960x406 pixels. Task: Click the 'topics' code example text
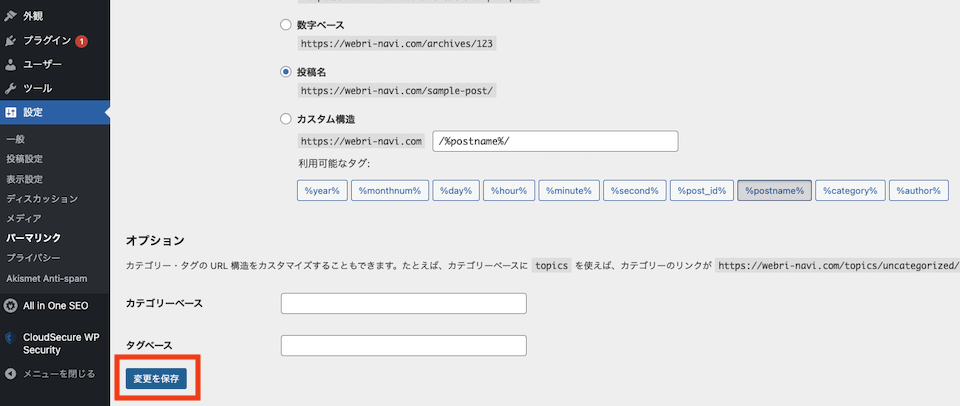pyautogui.click(x=551, y=266)
